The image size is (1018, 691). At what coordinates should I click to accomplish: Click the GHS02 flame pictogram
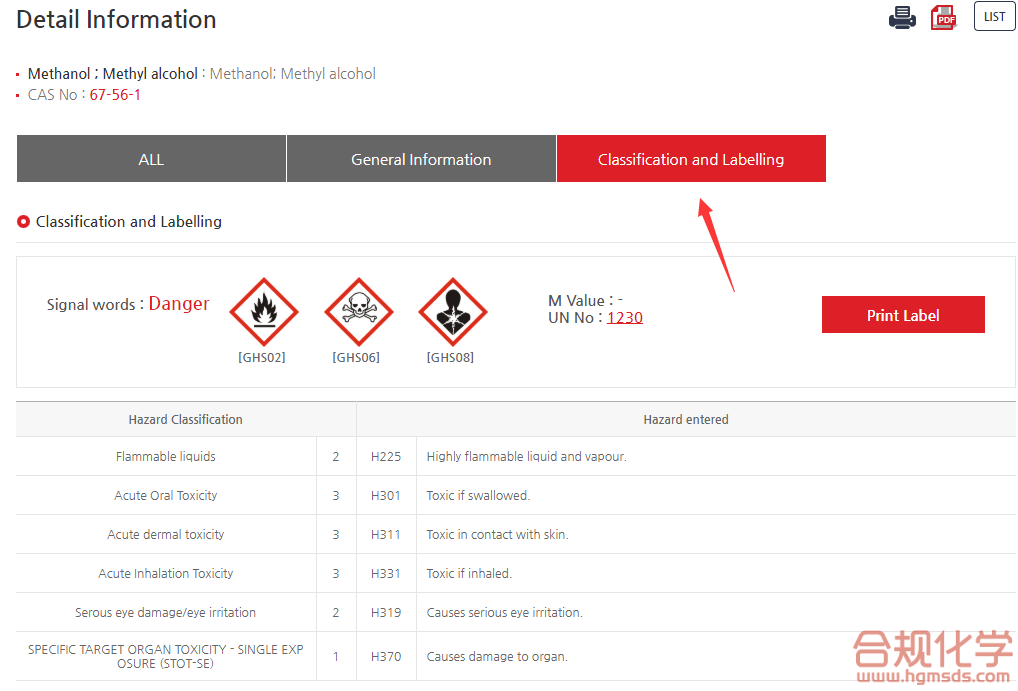tap(264, 312)
